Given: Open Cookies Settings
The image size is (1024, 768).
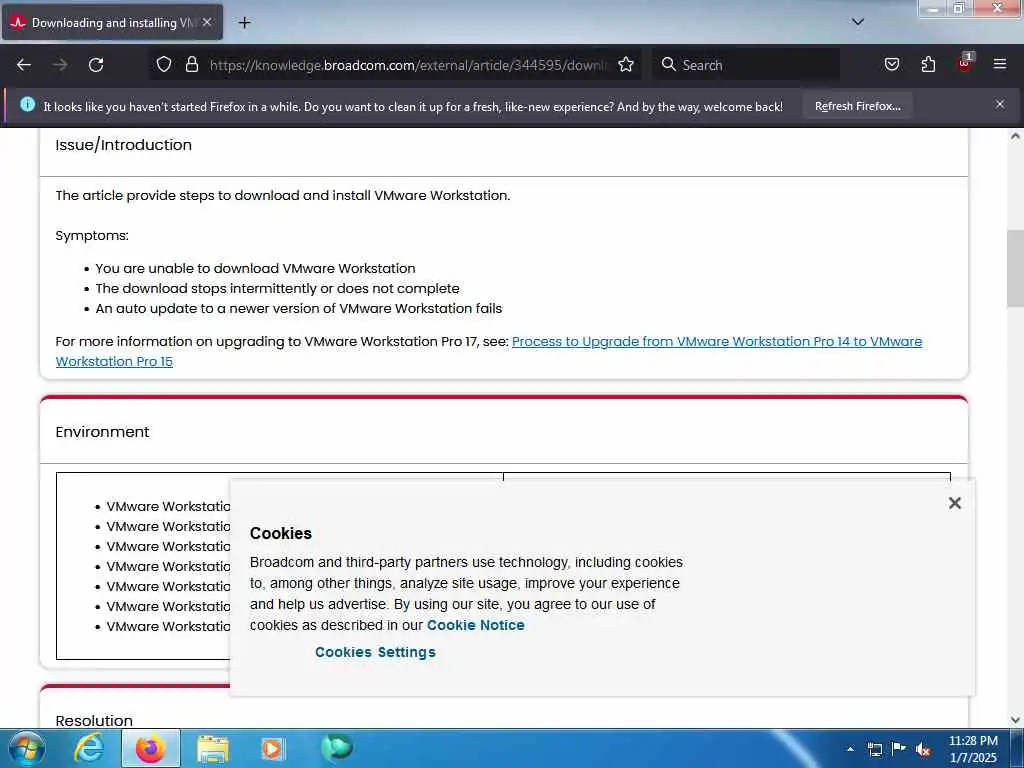Looking at the screenshot, I should pos(375,652).
